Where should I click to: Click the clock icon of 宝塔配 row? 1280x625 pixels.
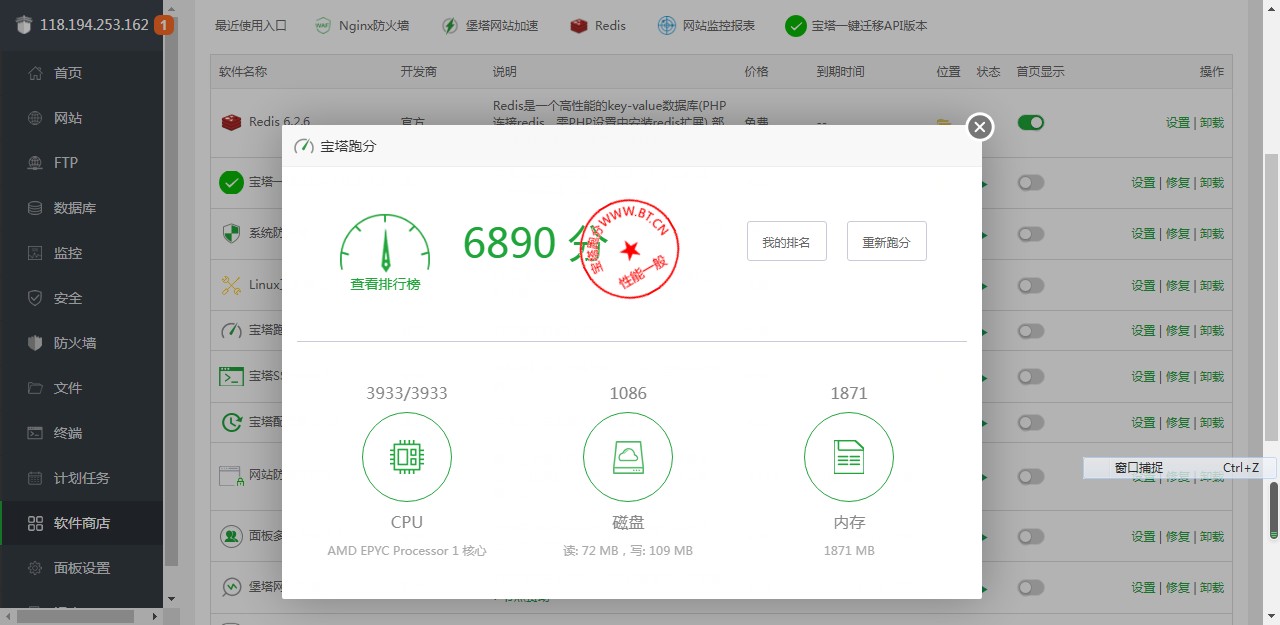click(x=231, y=422)
